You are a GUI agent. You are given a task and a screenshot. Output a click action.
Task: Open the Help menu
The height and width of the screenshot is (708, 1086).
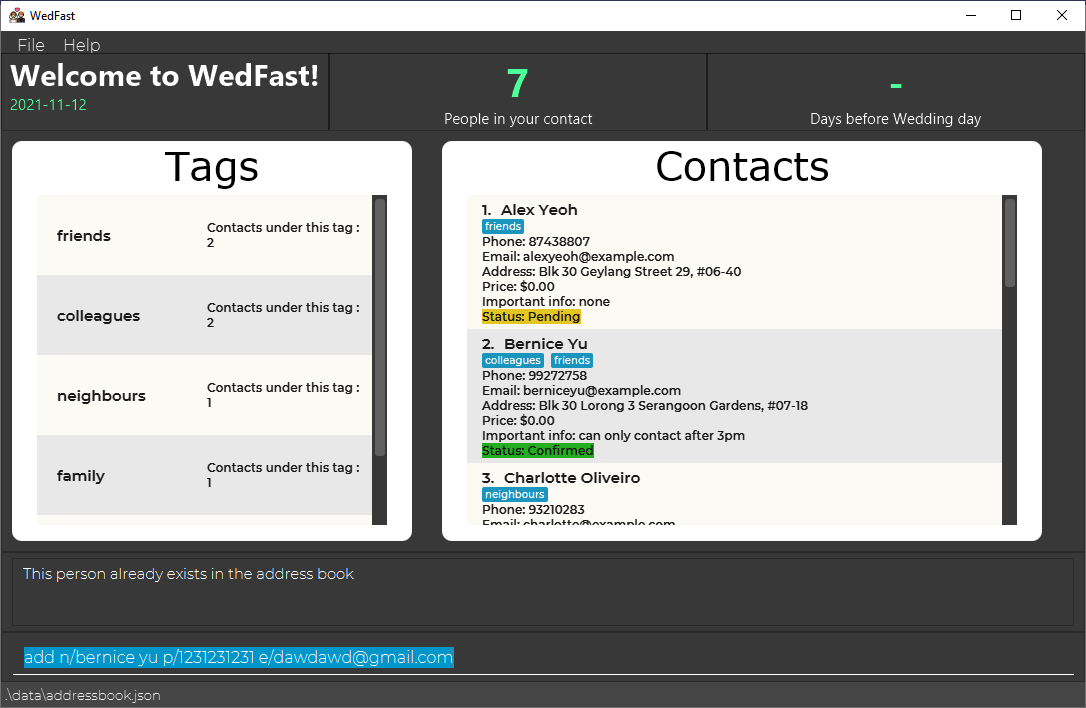[82, 45]
